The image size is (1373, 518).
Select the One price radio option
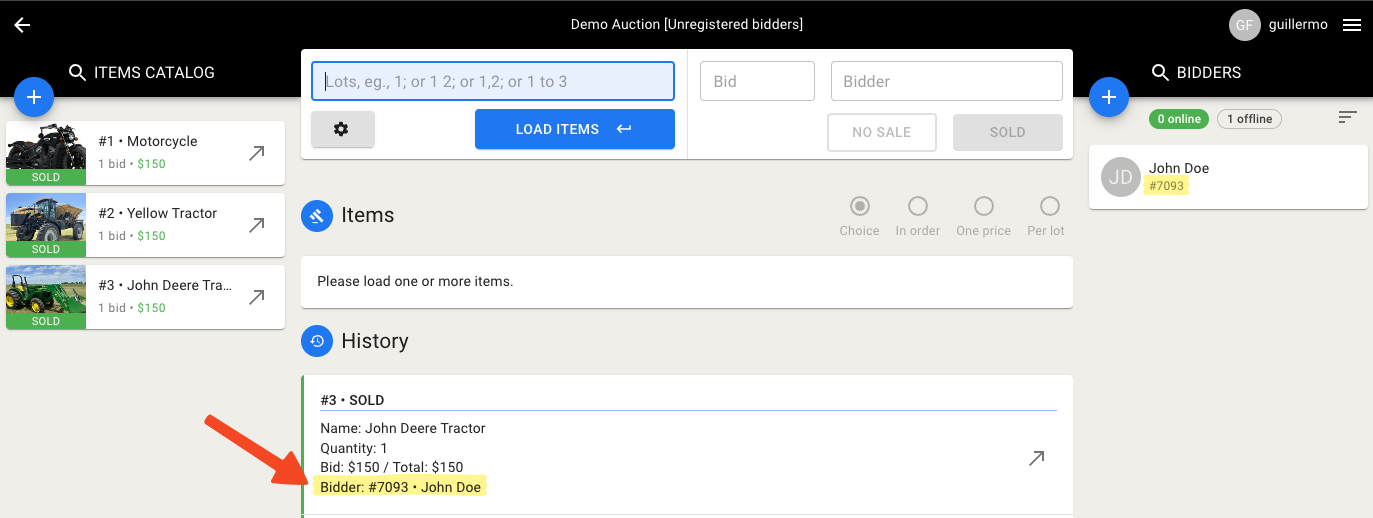[984, 207]
